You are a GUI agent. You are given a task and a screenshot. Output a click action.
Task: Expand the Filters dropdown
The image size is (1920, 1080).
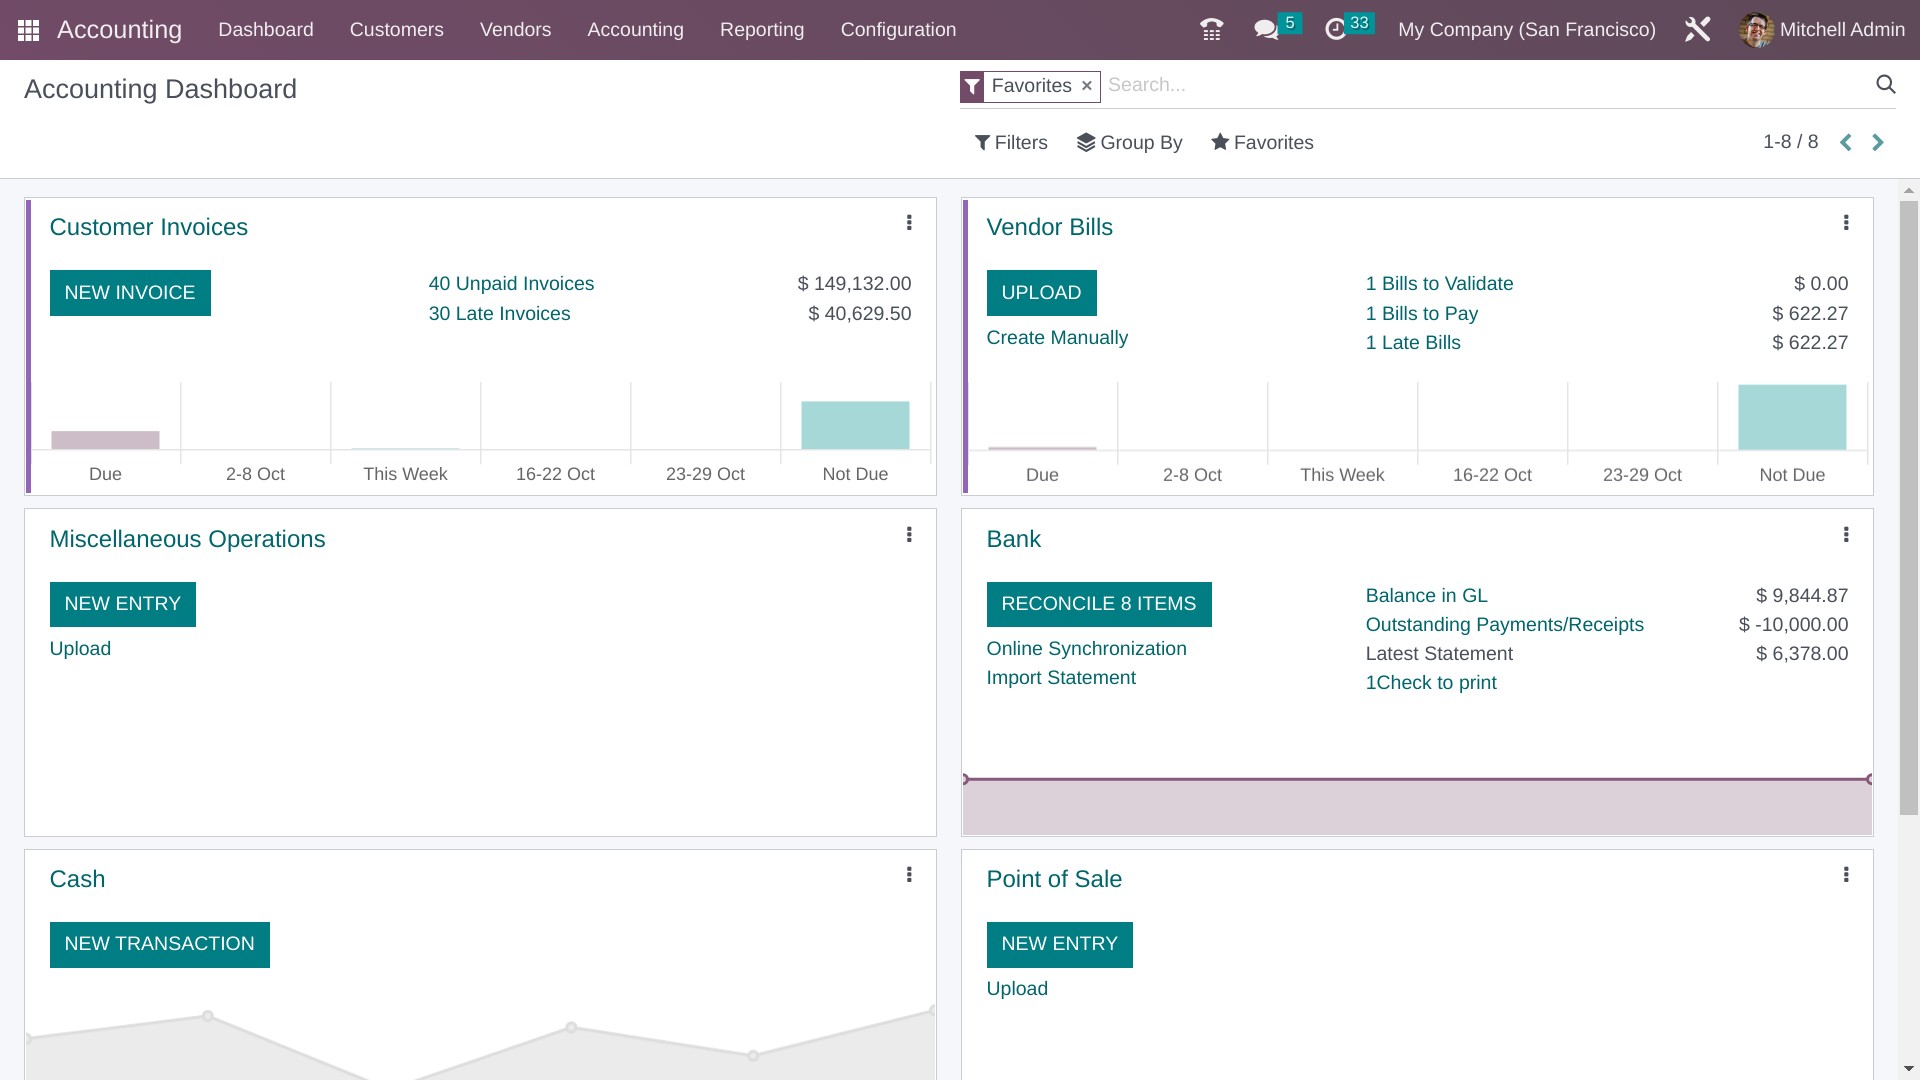(x=1011, y=143)
